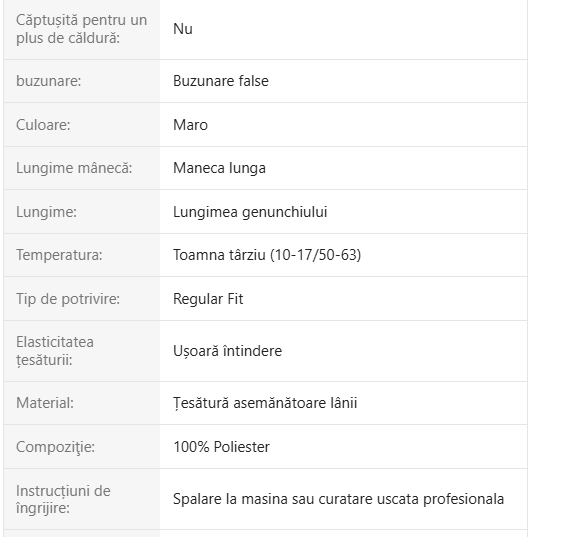Click the 'Lungime:' attribute label
573x537 pixels.
coord(46,212)
